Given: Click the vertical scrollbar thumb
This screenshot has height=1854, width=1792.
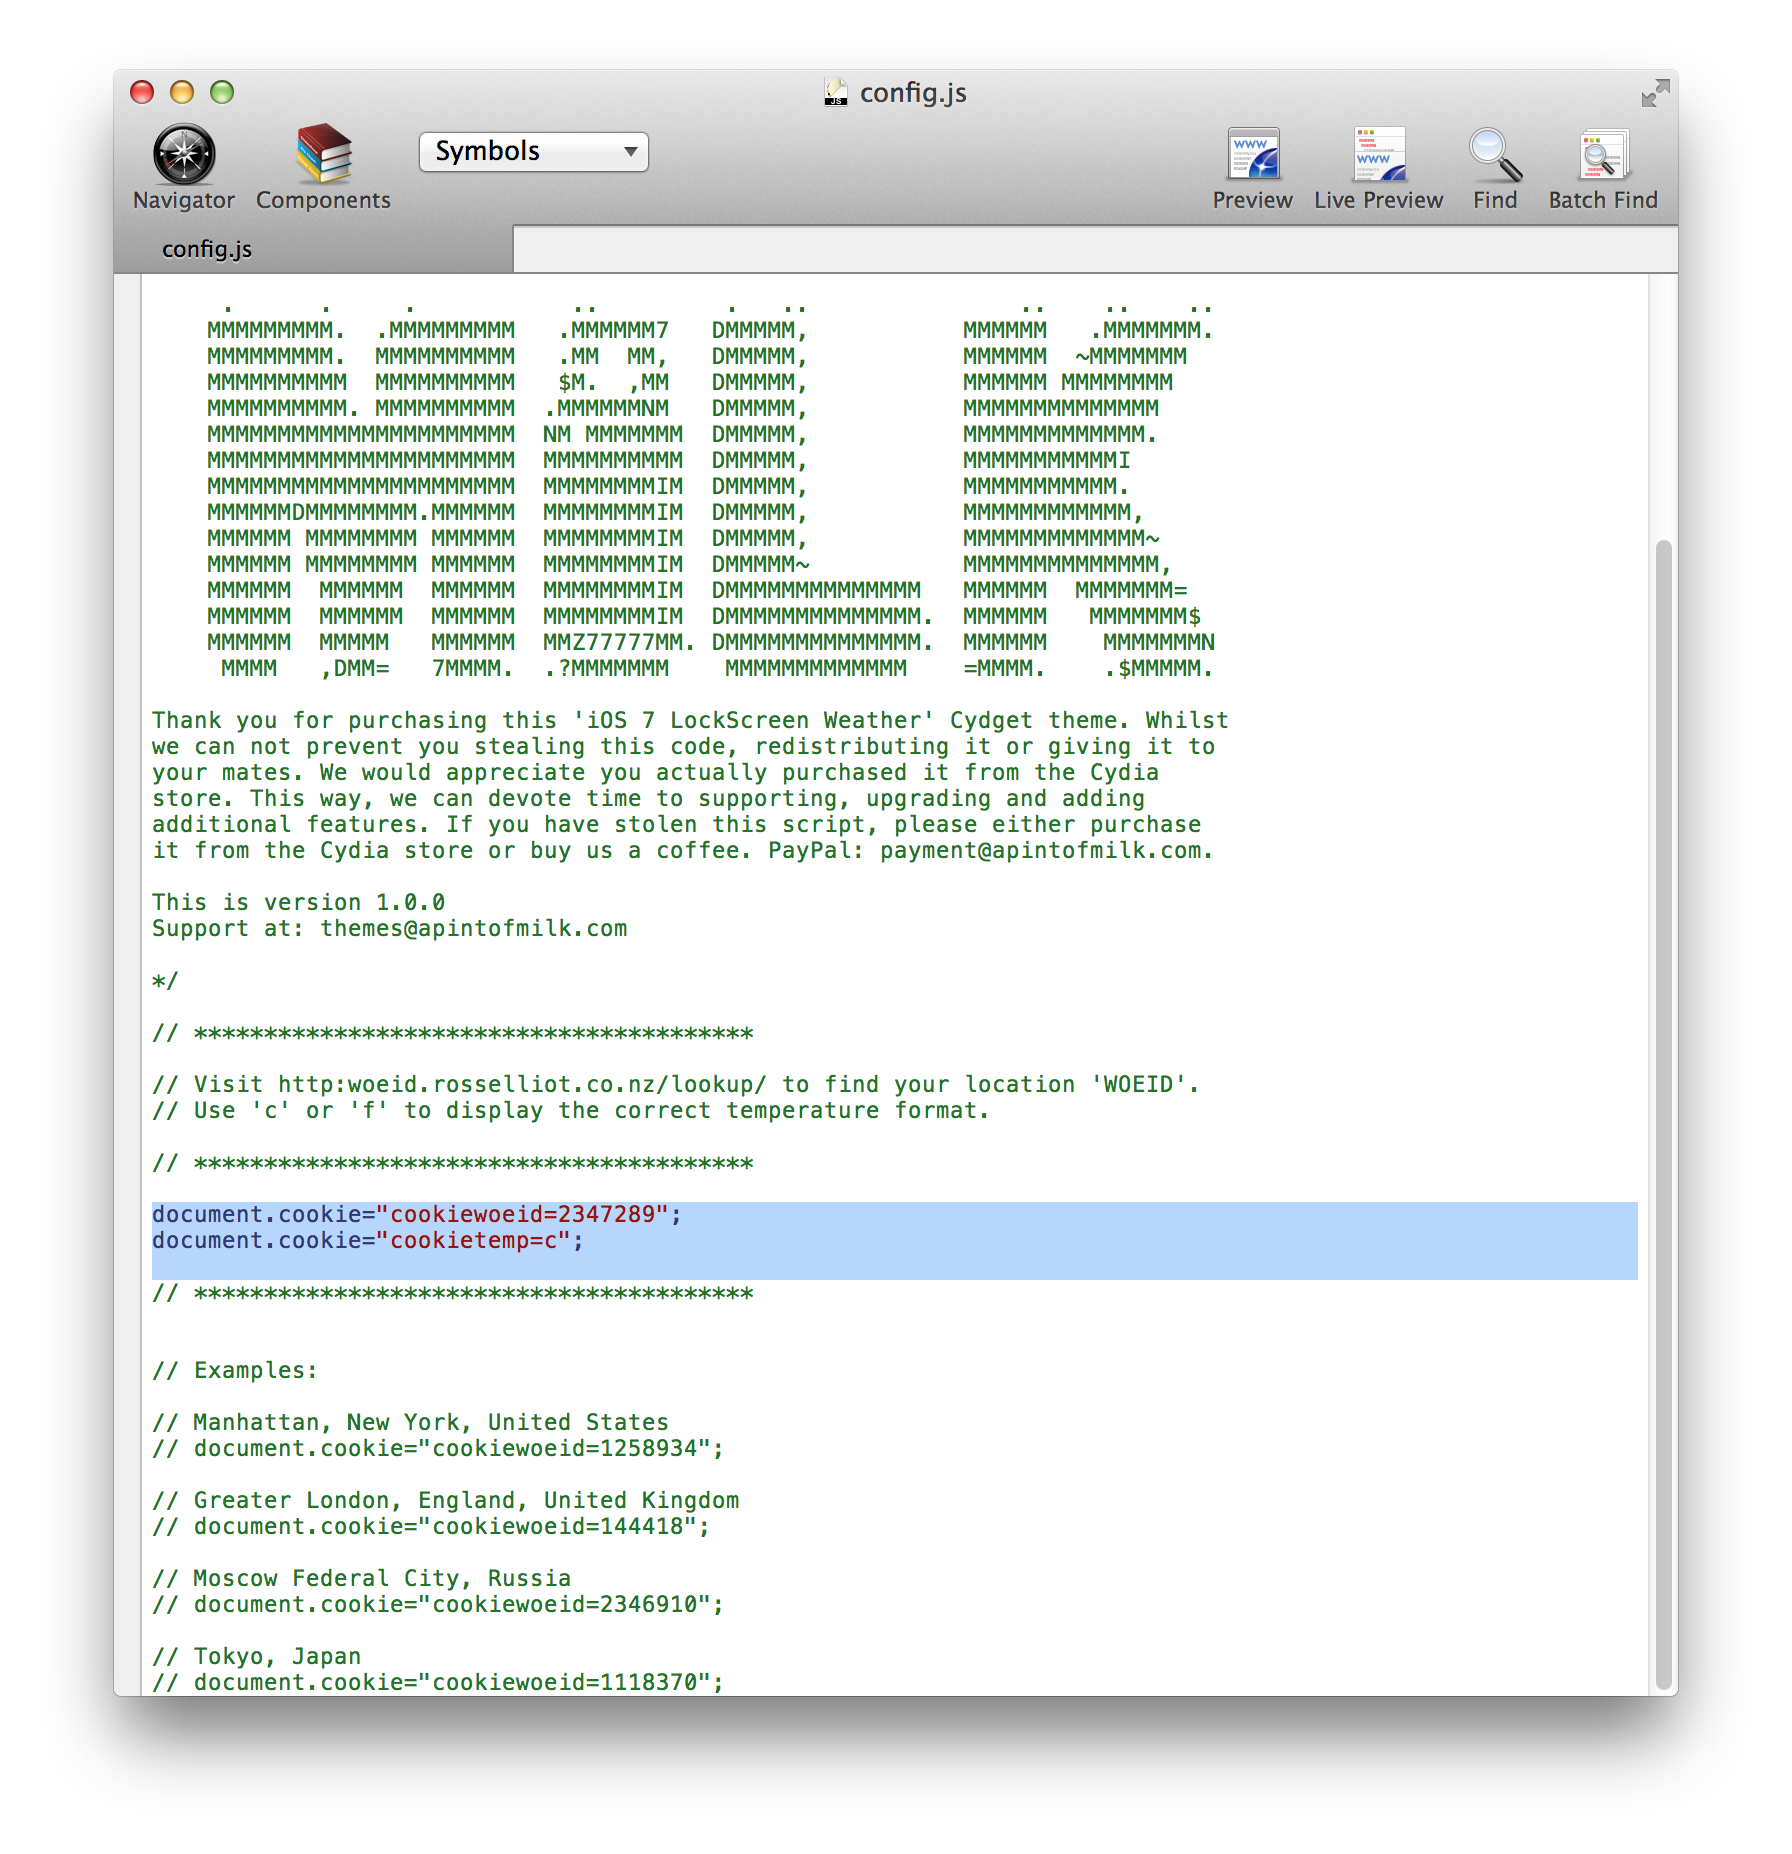Looking at the screenshot, I should tap(1664, 1114).
